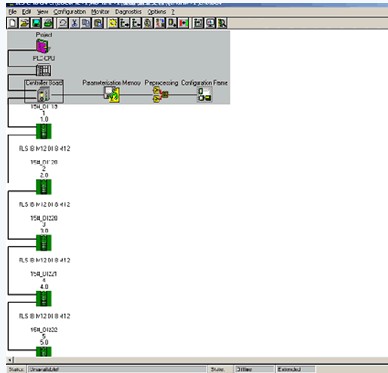Open the Monitor menu
388x373 pixels.
coord(100,12)
